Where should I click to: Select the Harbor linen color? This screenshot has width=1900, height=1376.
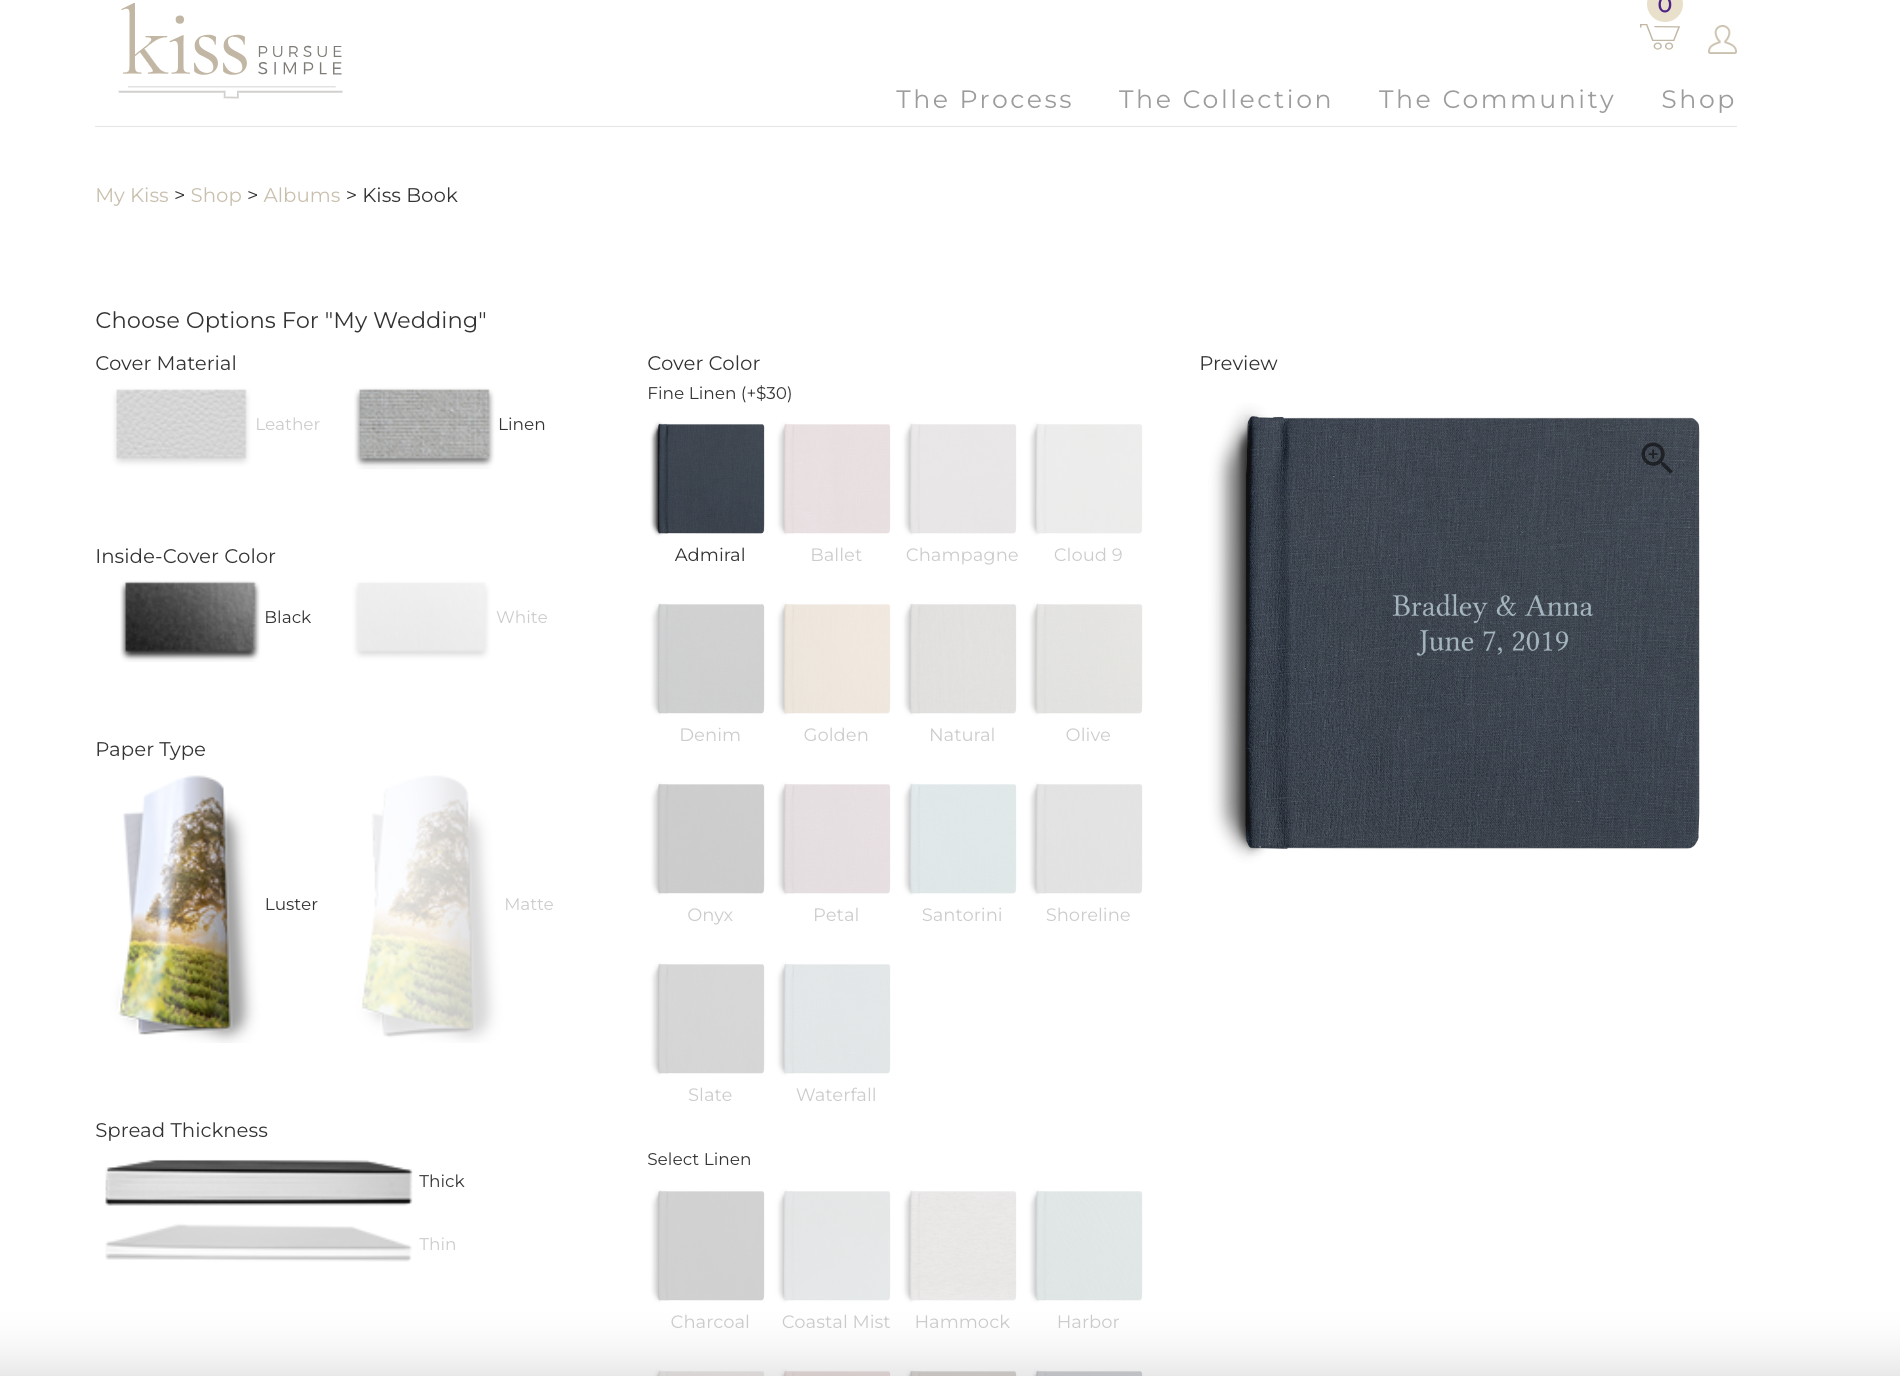1087,1246
